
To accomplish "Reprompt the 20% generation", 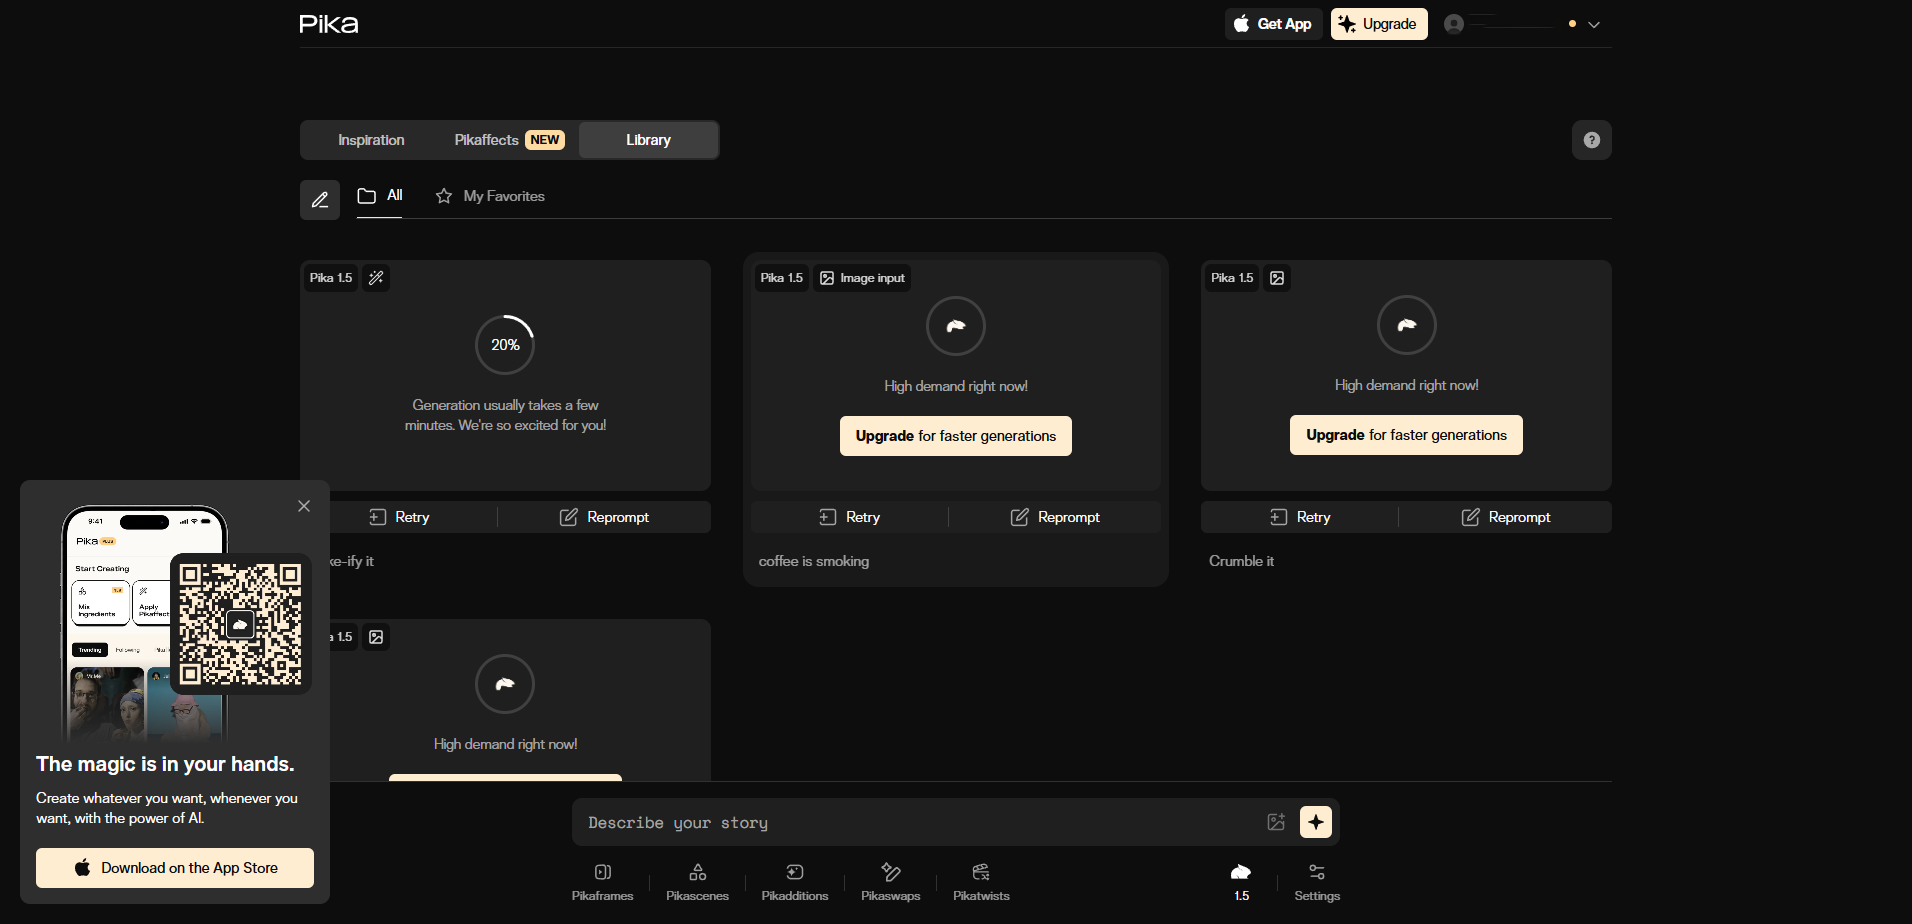I will click(x=604, y=517).
